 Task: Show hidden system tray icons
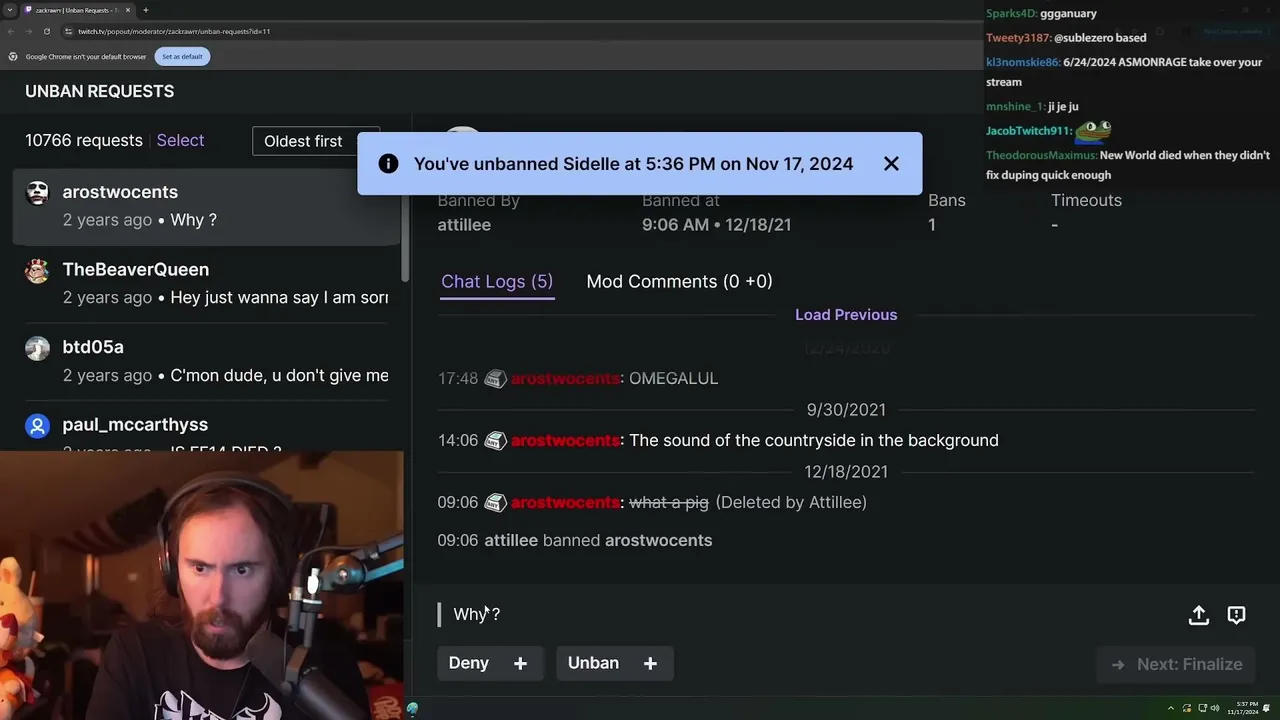click(1171, 708)
